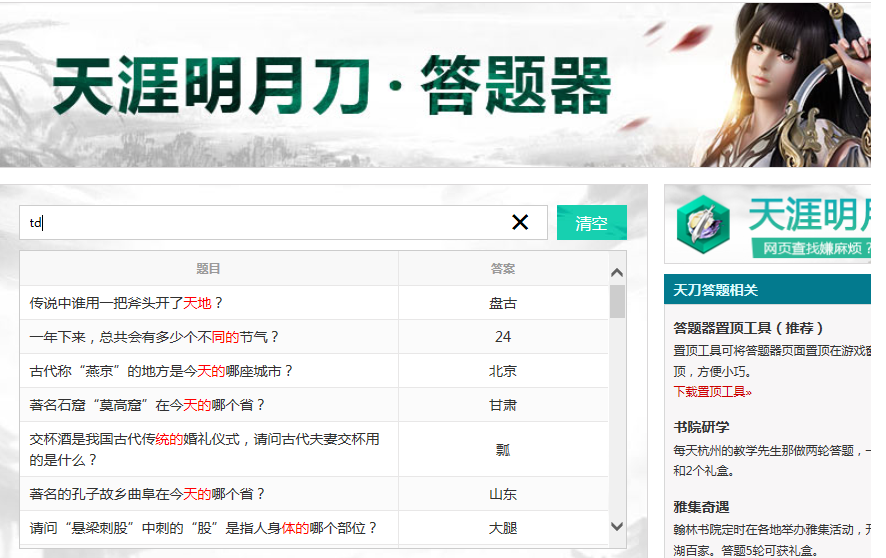Viewport: 886px width, 558px height.
Task: Select the answer cell 北京
Action: tap(503, 371)
